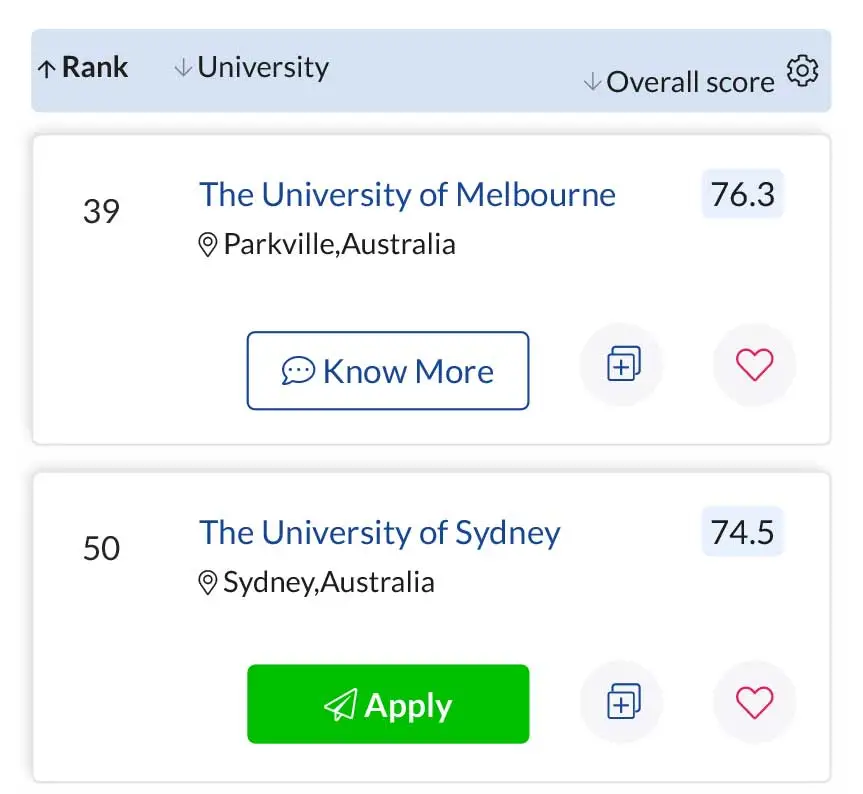Click the location pin for Sydney, Australia
Image resolution: width=863 pixels, height=794 pixels.
pos(207,583)
